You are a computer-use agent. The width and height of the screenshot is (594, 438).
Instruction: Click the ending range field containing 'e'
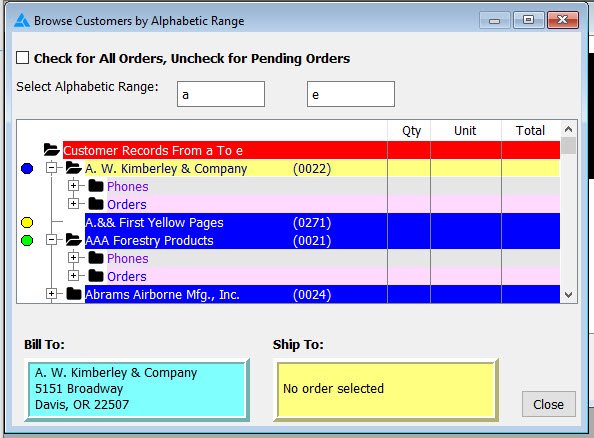point(351,94)
